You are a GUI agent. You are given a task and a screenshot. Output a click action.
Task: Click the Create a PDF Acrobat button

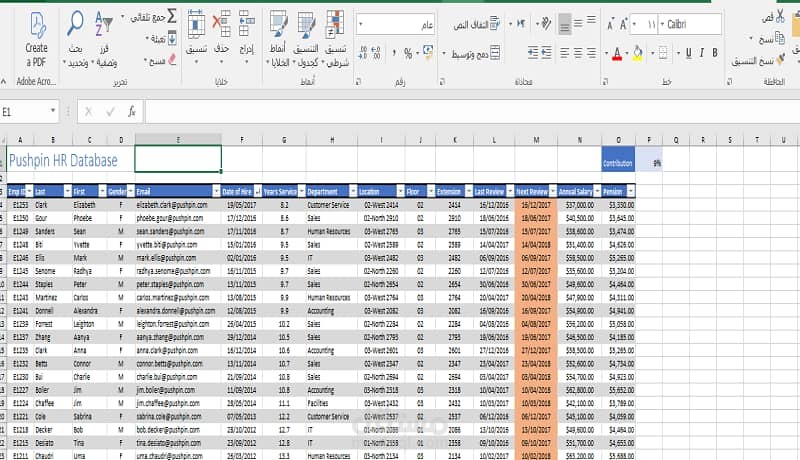[x=36, y=39]
